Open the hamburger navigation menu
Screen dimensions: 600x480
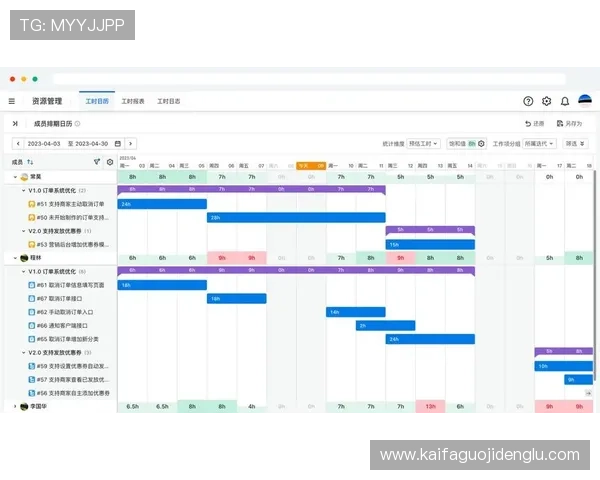(12, 101)
